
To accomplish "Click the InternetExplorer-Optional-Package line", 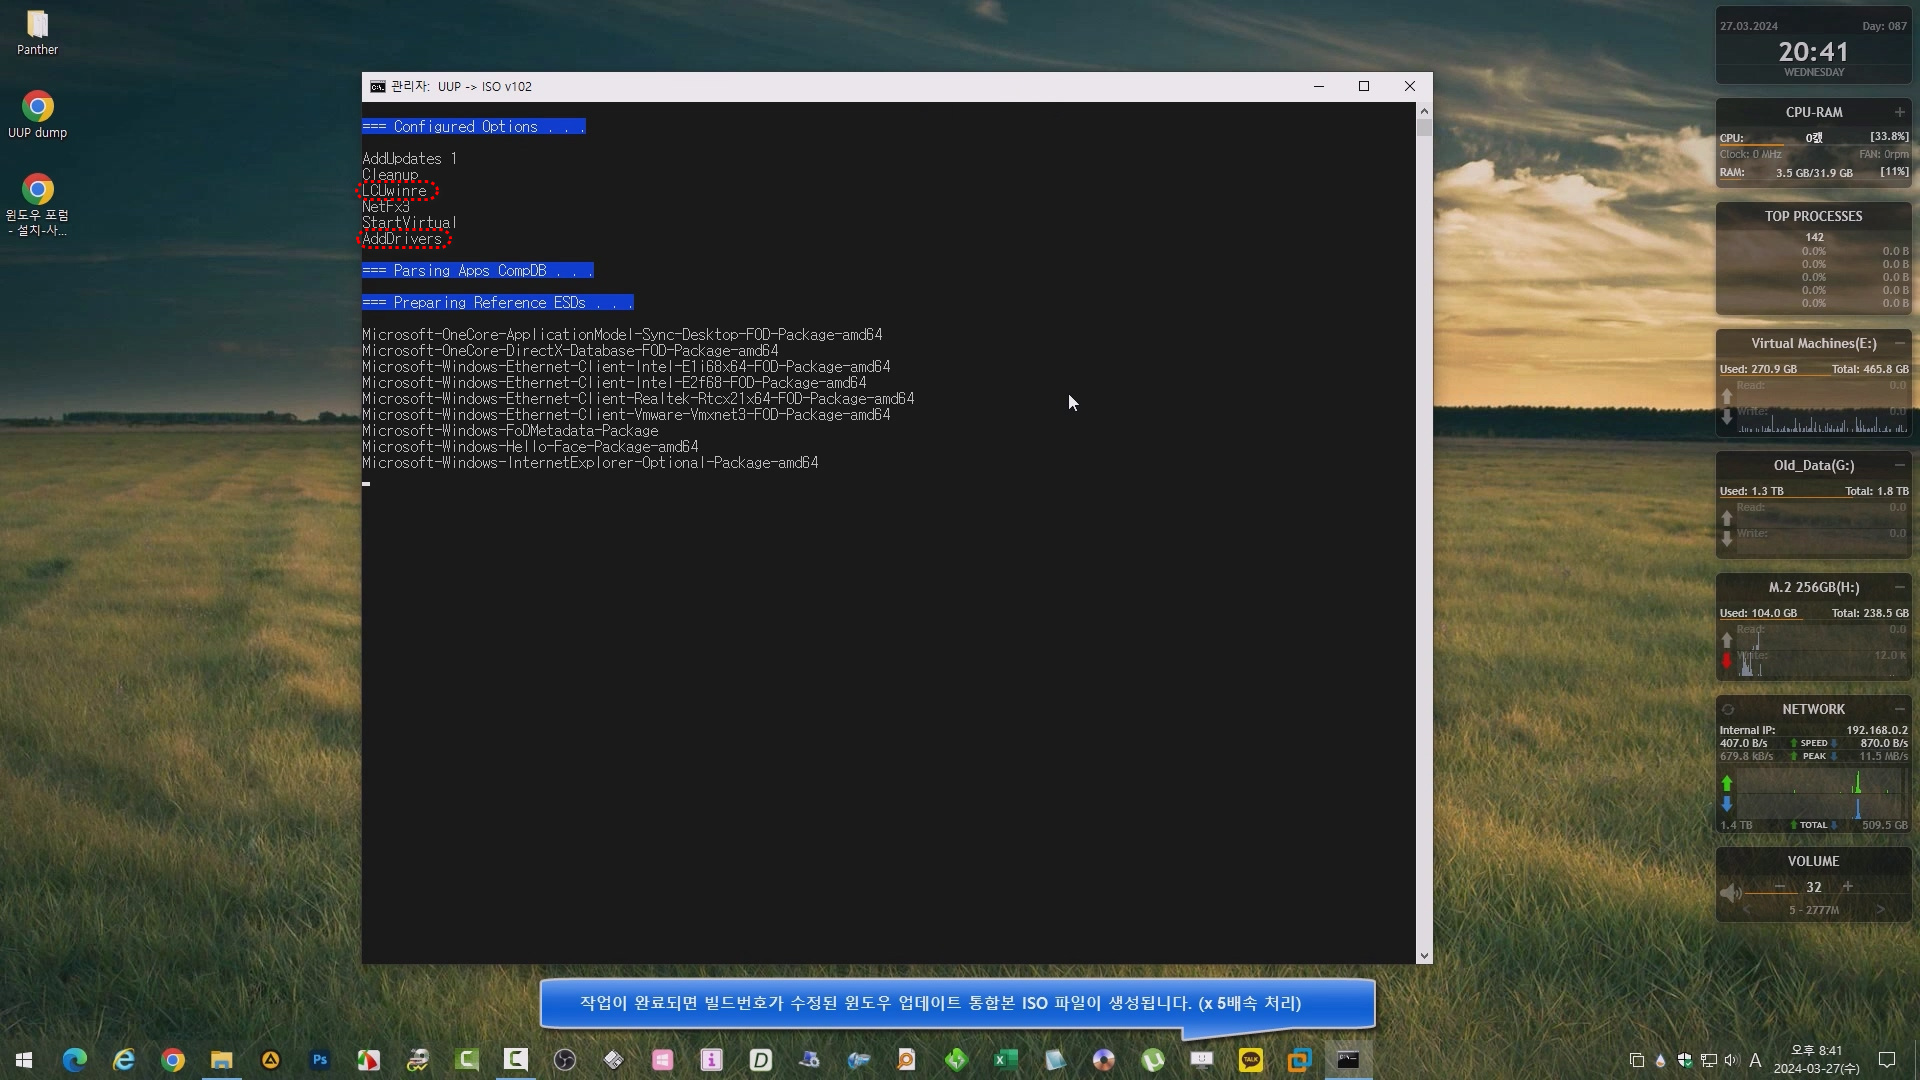I will click(590, 463).
